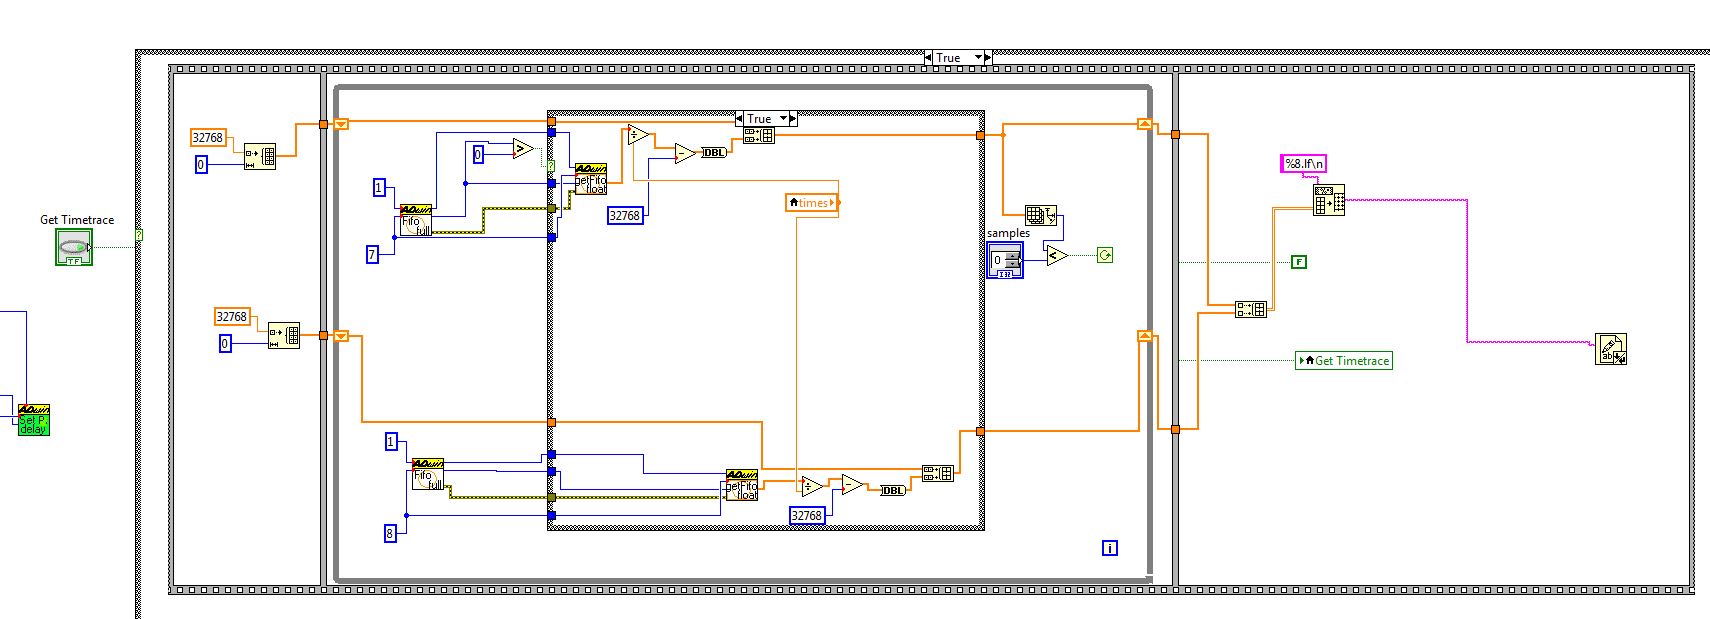Go to the previous case in the outer case structure
Screen dimensions: 1710x619
pyautogui.click(x=930, y=58)
